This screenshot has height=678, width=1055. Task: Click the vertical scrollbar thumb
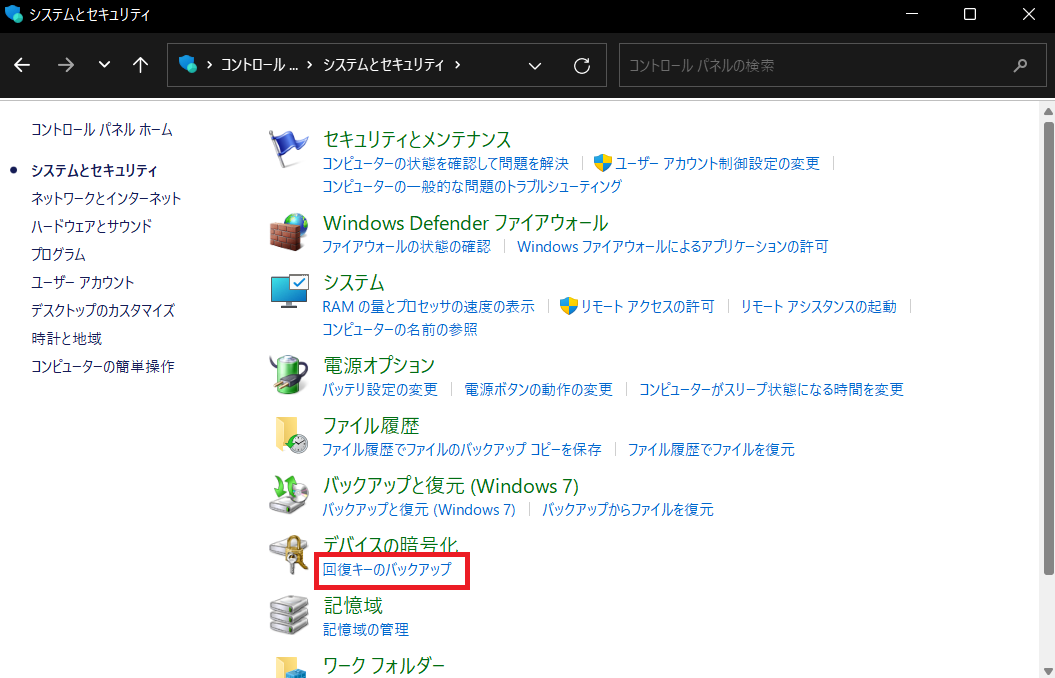[x=1048, y=348]
